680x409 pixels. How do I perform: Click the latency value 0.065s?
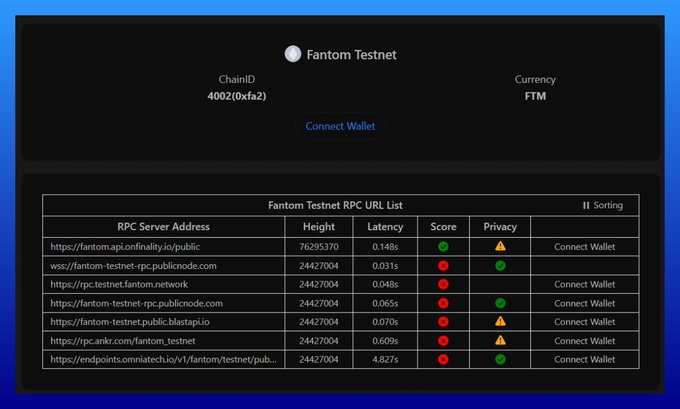click(385, 303)
